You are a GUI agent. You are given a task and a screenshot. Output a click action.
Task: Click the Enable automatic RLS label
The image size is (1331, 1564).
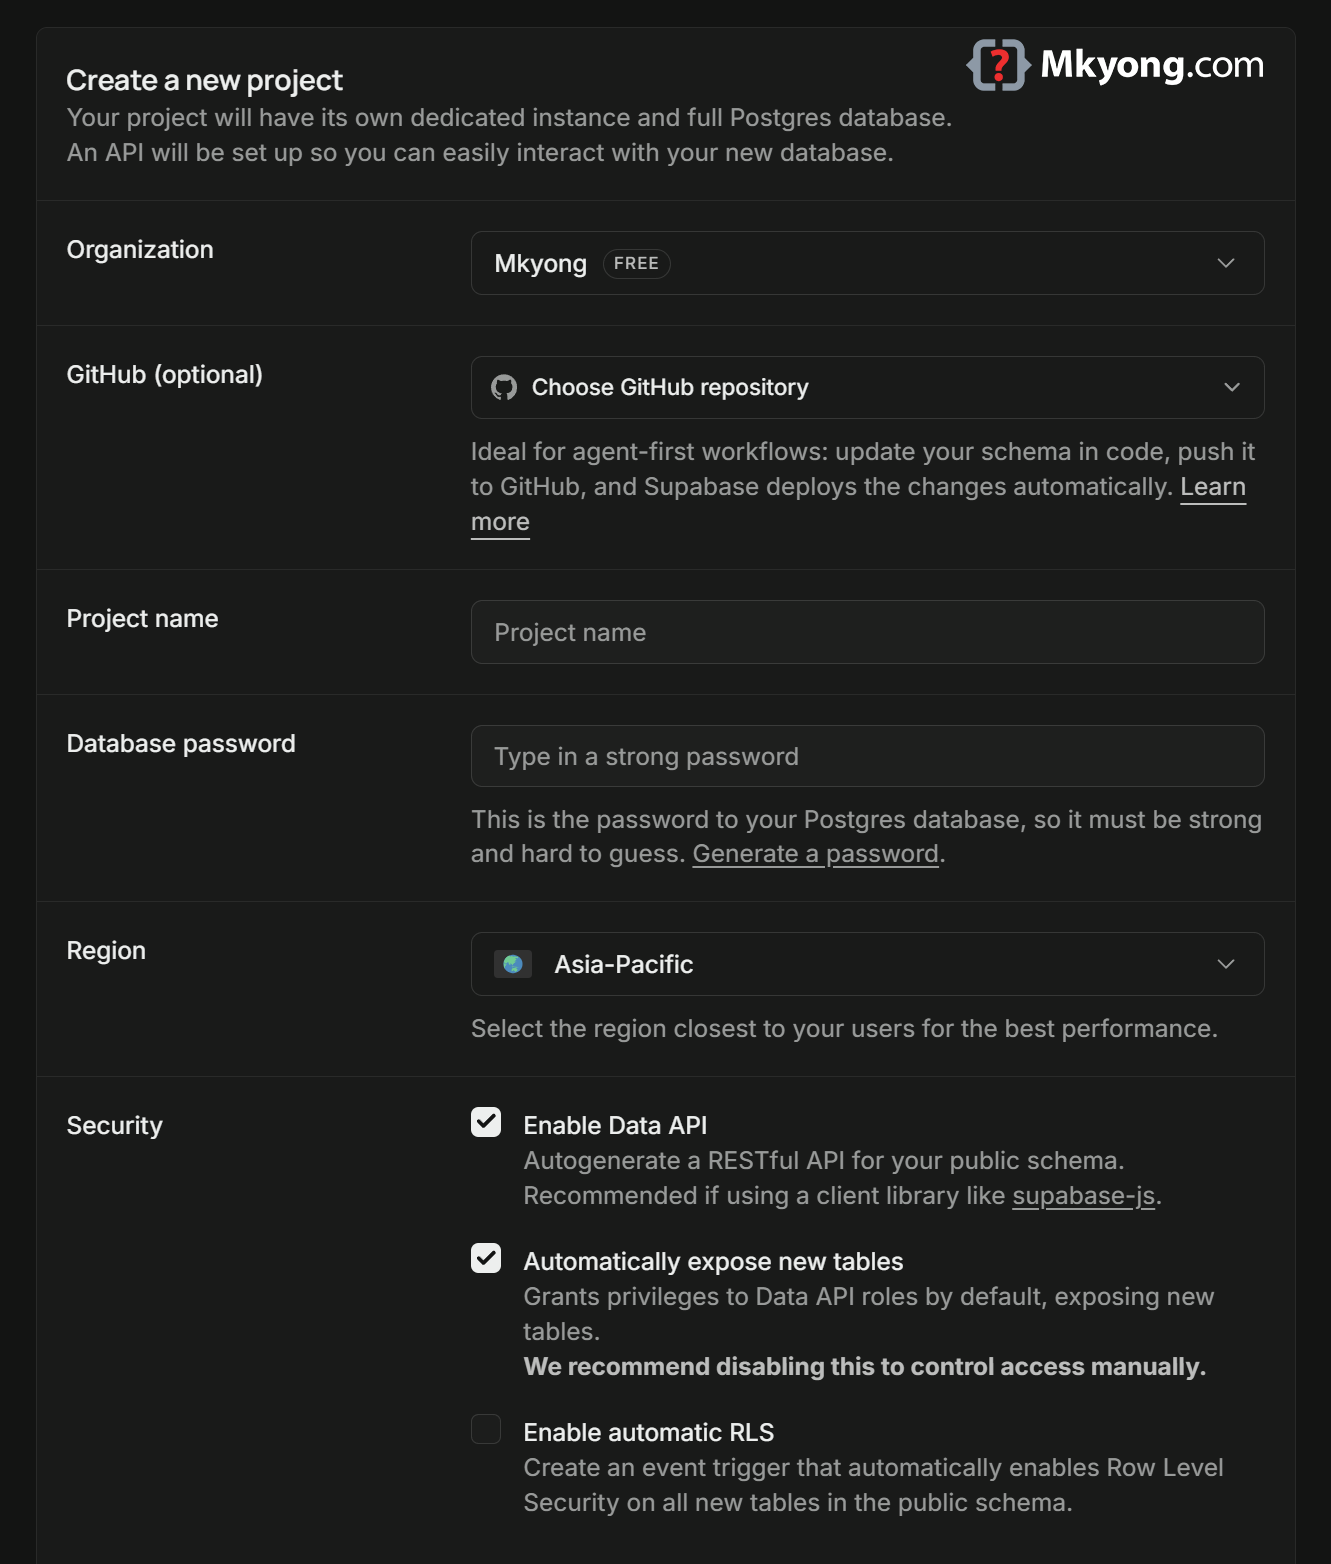[x=649, y=1432]
